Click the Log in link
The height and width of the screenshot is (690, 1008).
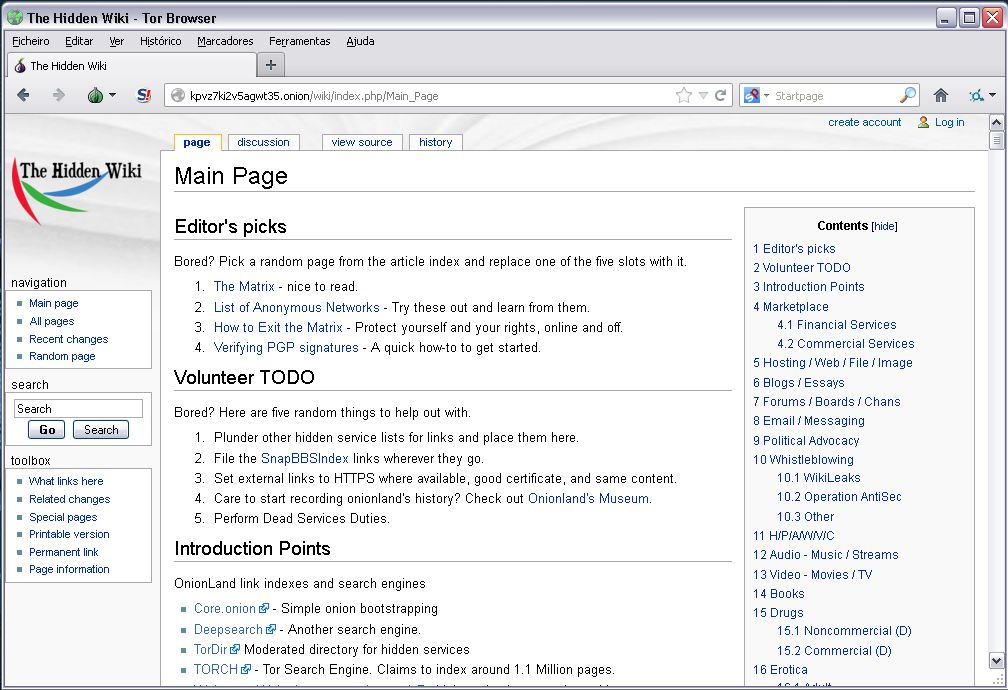(950, 122)
